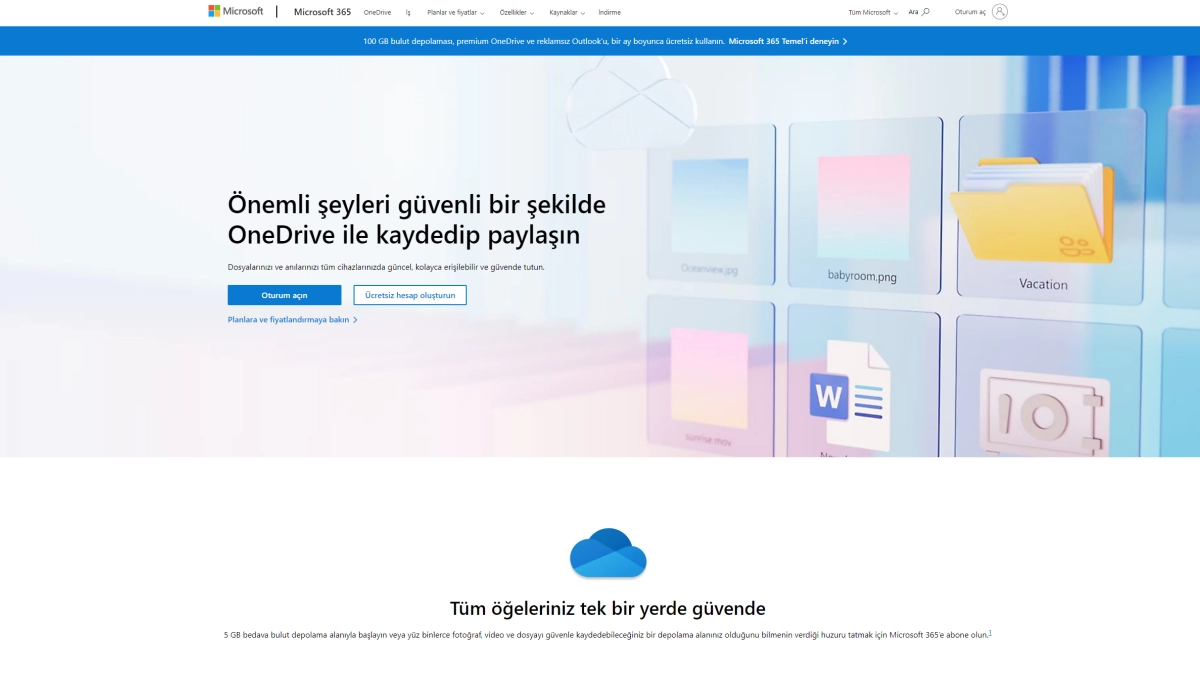Screen dimensions: 1200x675
Task: Open Planlara ve fiyatlandırmaya bakın link
Action: [290, 319]
